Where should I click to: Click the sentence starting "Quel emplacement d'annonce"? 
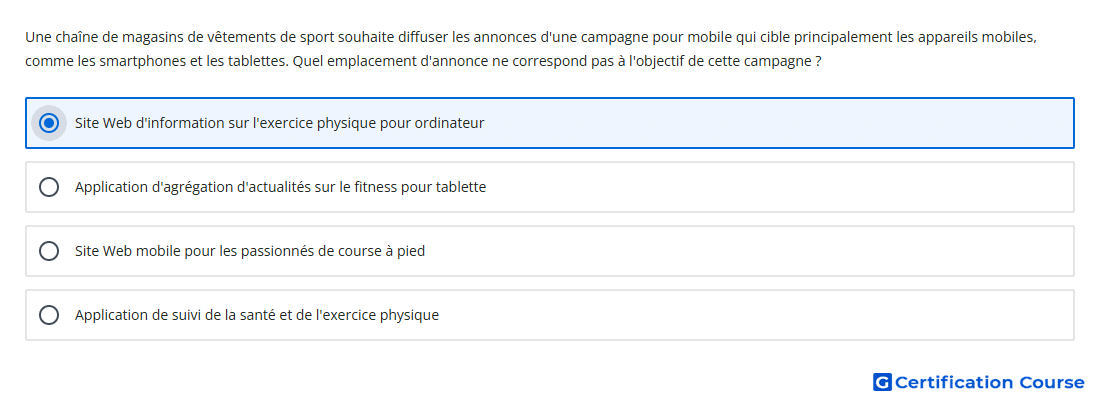(x=557, y=61)
